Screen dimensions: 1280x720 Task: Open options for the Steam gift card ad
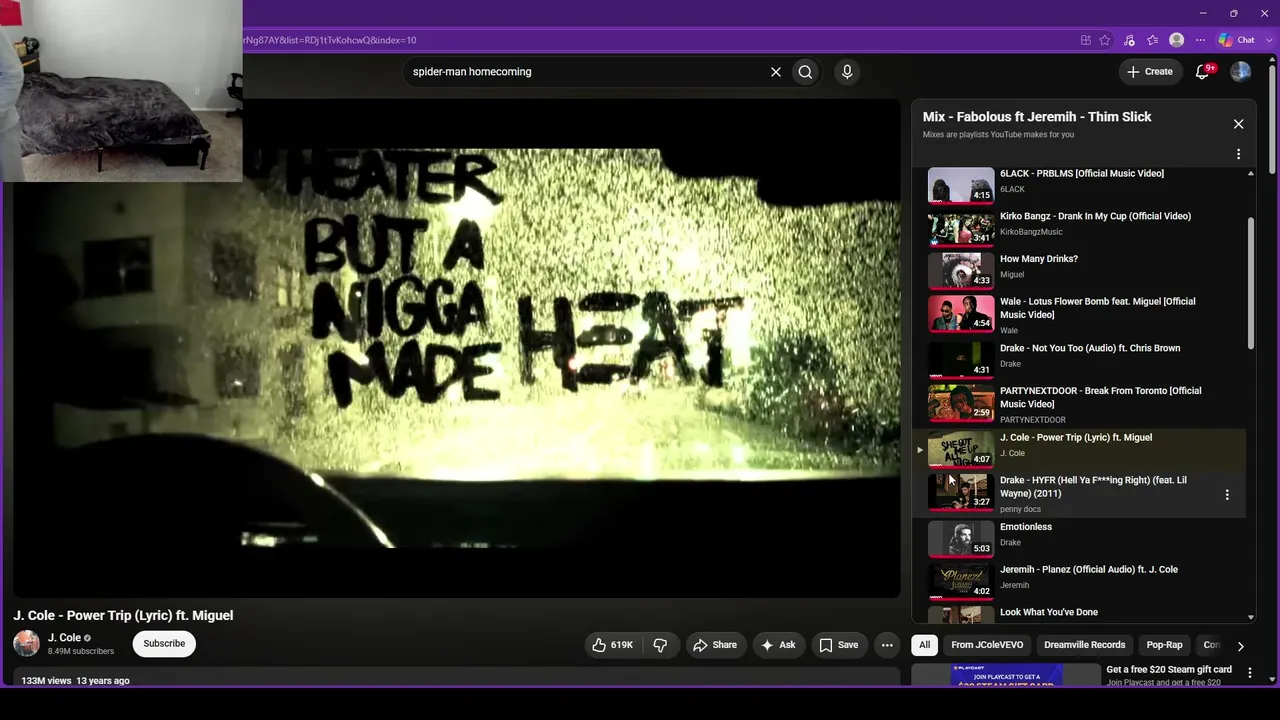[1249, 673]
